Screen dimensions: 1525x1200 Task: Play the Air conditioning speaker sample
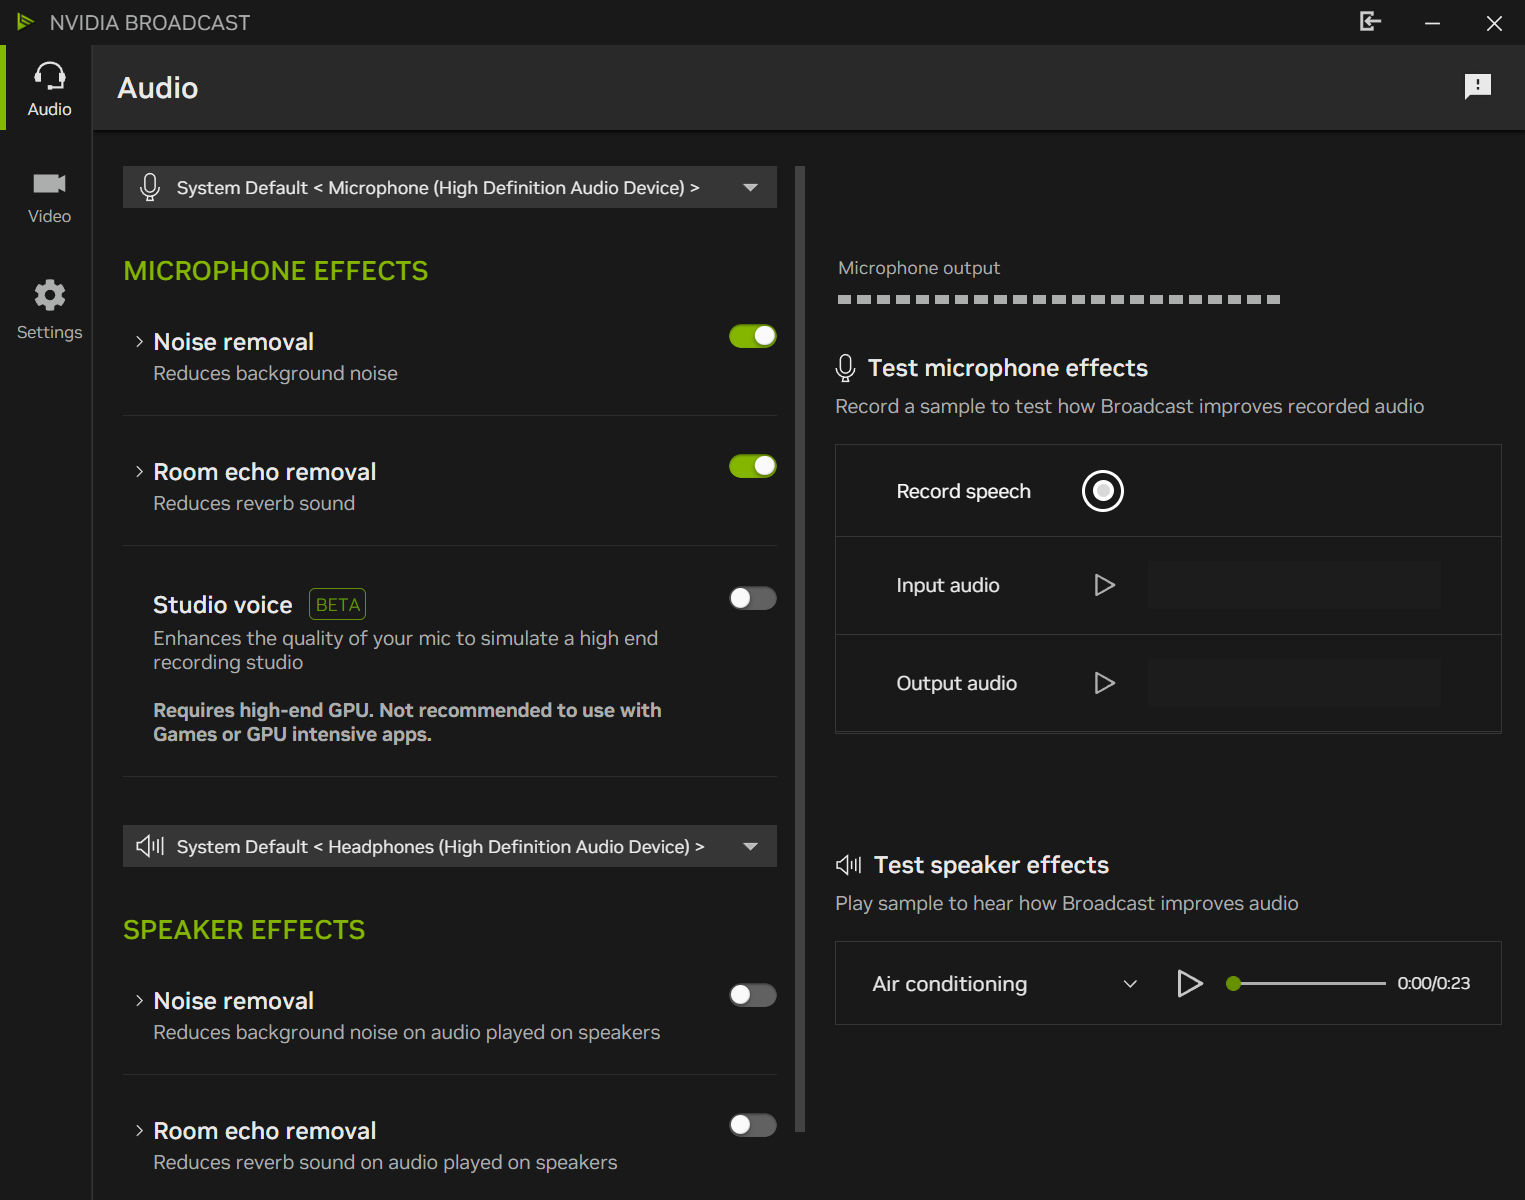[1189, 983]
